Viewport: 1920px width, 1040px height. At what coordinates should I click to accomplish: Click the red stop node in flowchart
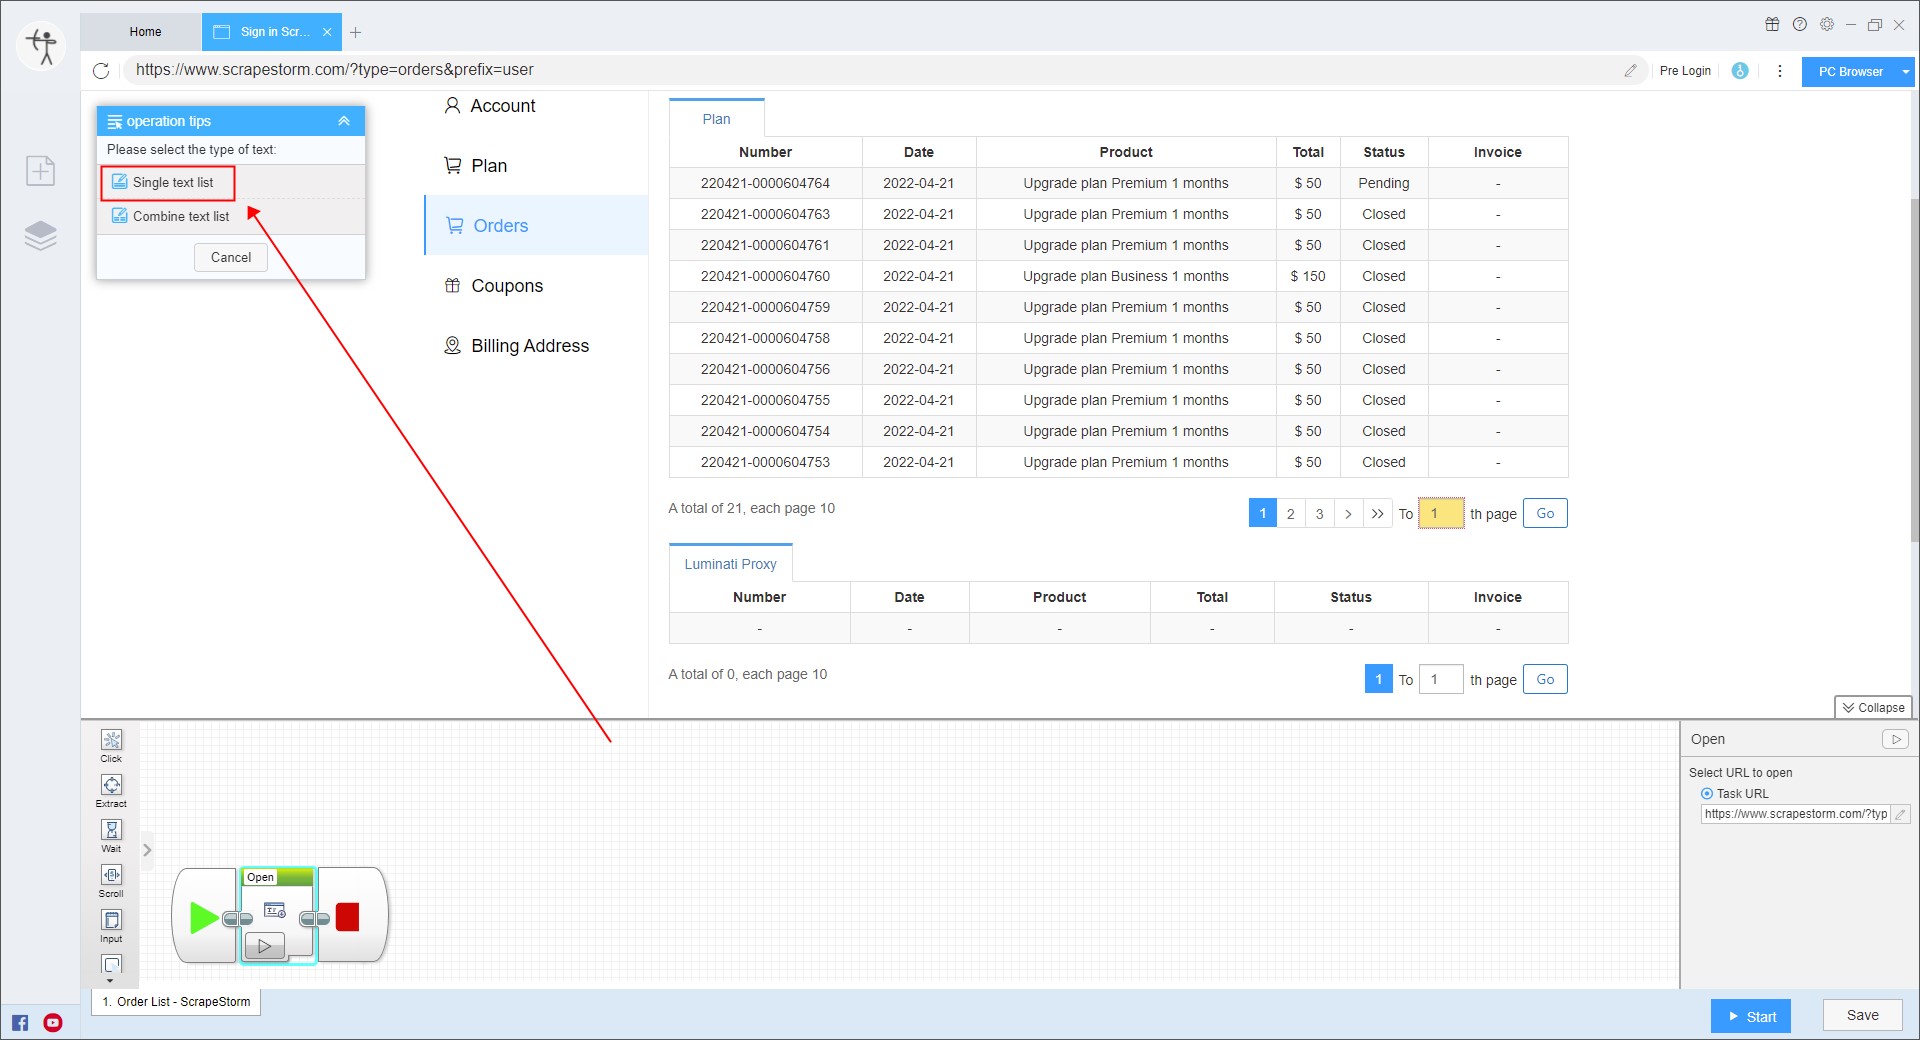click(348, 917)
